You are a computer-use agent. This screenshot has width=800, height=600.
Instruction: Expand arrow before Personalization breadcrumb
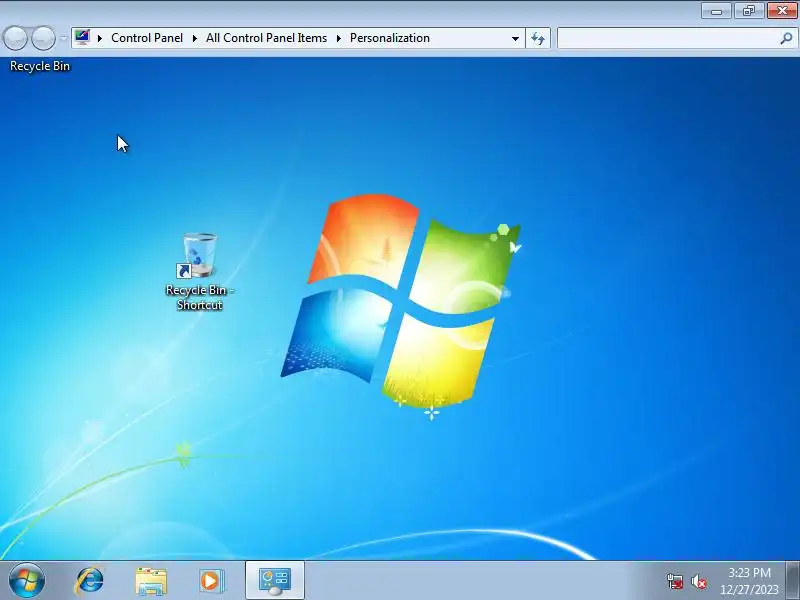coord(338,38)
